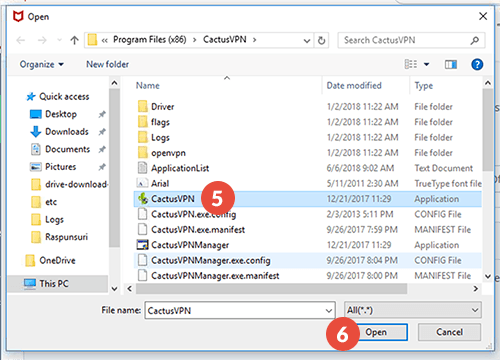Click the search magnifier icon

tap(475, 40)
